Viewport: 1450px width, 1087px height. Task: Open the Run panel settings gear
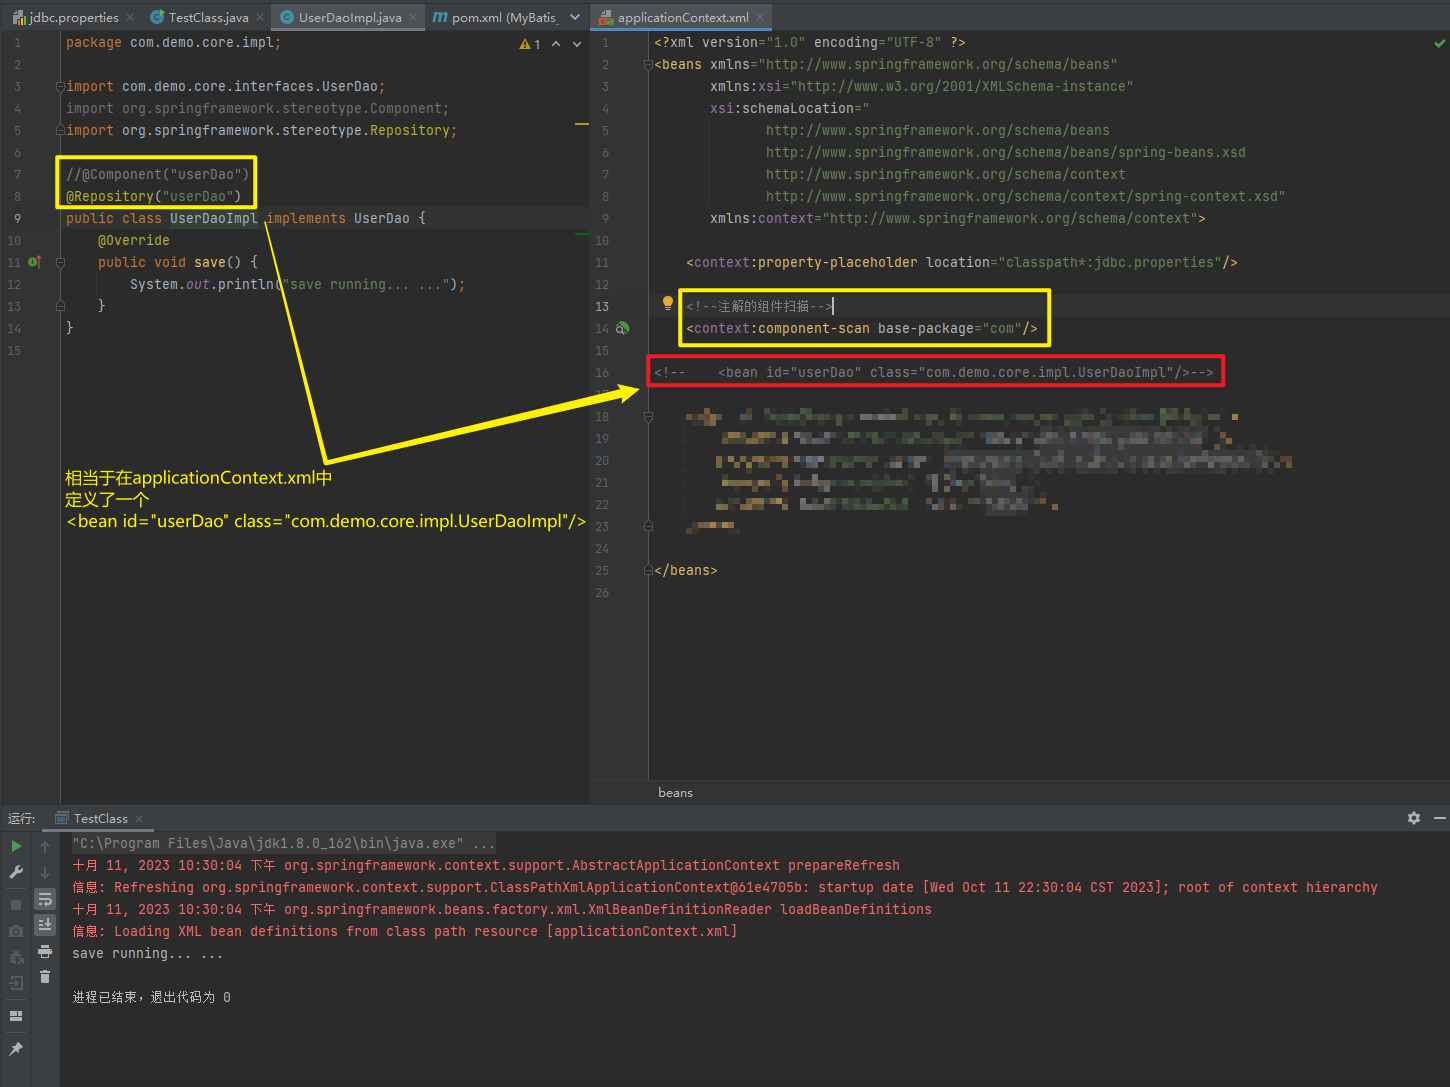coord(1413,818)
